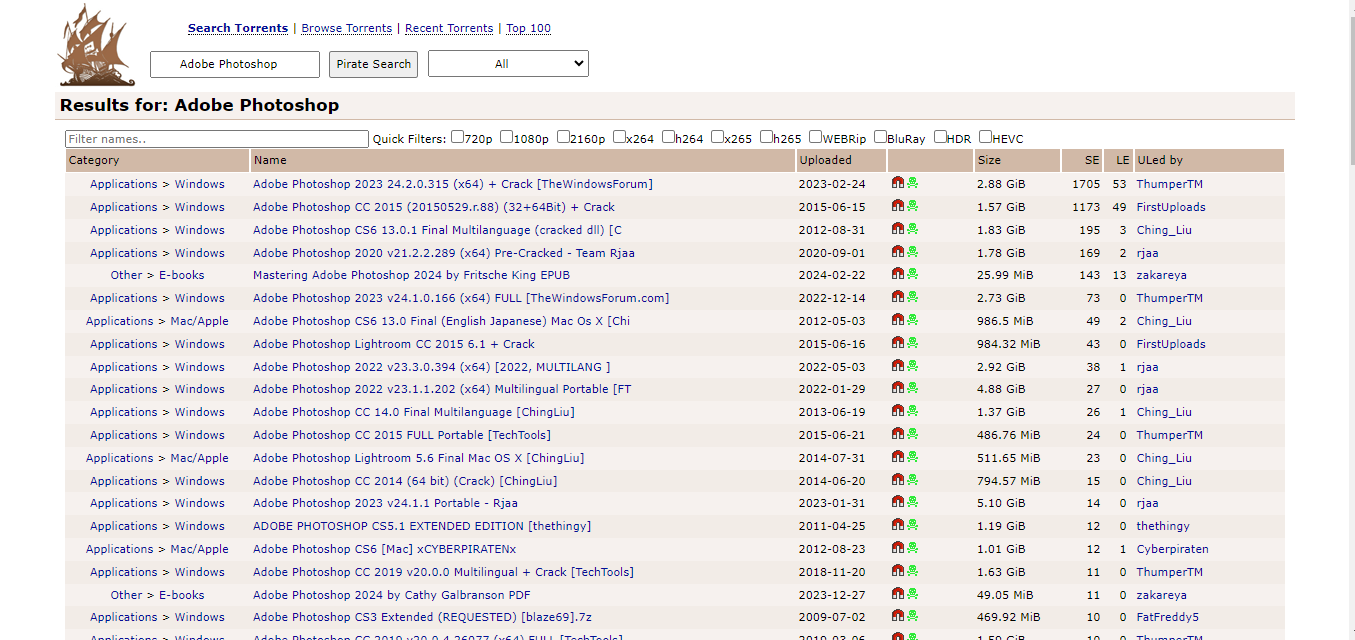1355x640 pixels.
Task: Enable the 720p quick filter
Action: [457, 137]
